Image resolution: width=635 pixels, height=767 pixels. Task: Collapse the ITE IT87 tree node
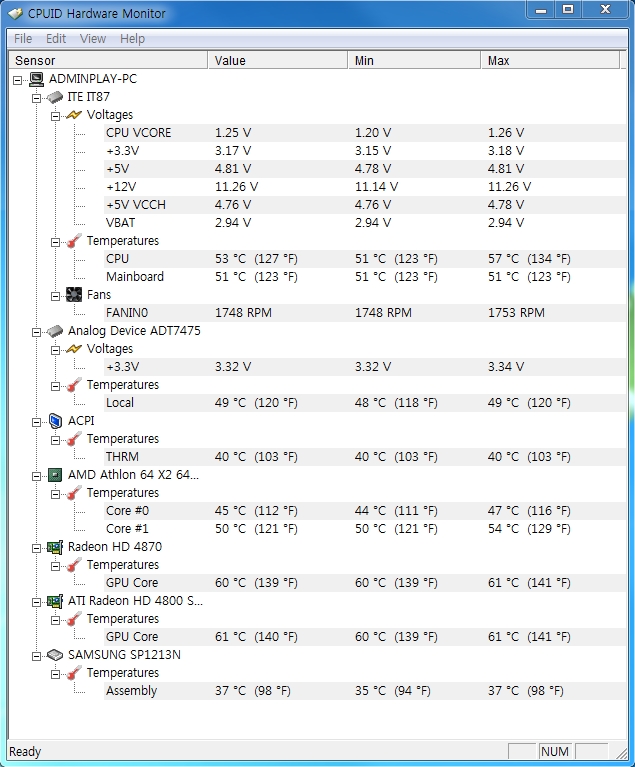[x=36, y=97]
